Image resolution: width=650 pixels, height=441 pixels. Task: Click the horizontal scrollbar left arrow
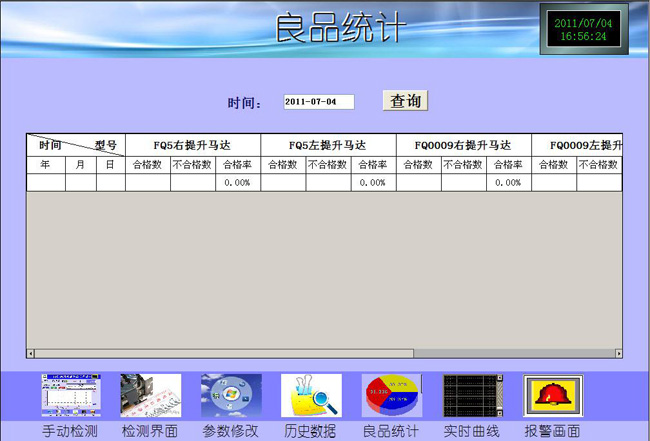click(30, 354)
